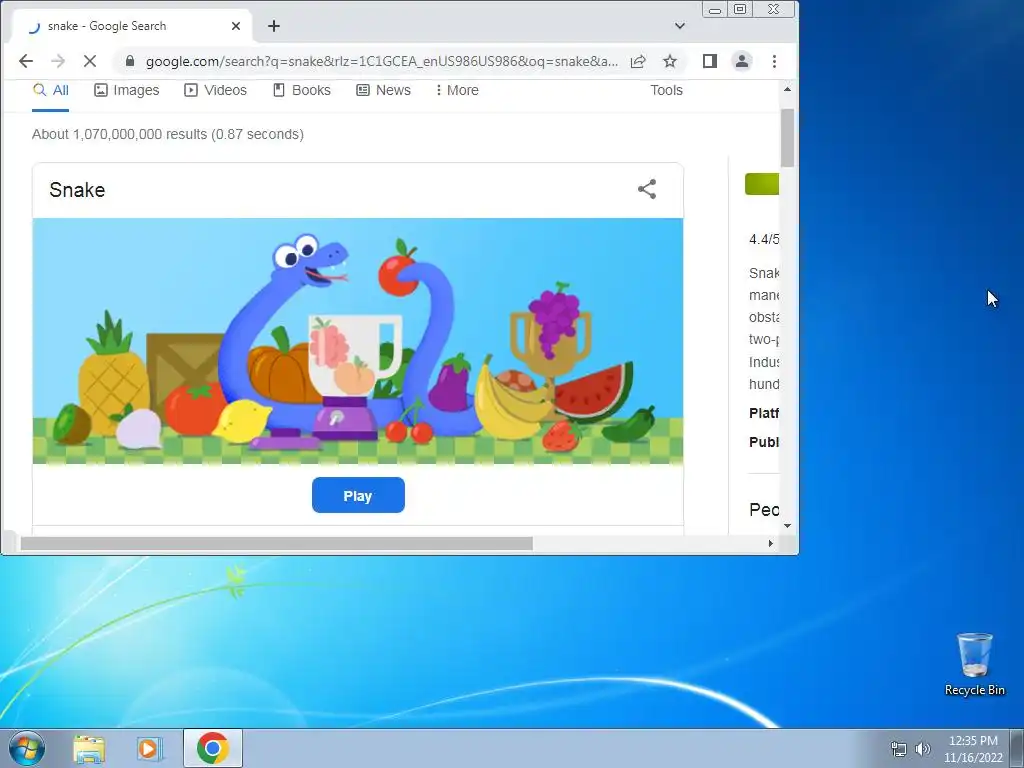Open the tab search dropdown

[680, 26]
